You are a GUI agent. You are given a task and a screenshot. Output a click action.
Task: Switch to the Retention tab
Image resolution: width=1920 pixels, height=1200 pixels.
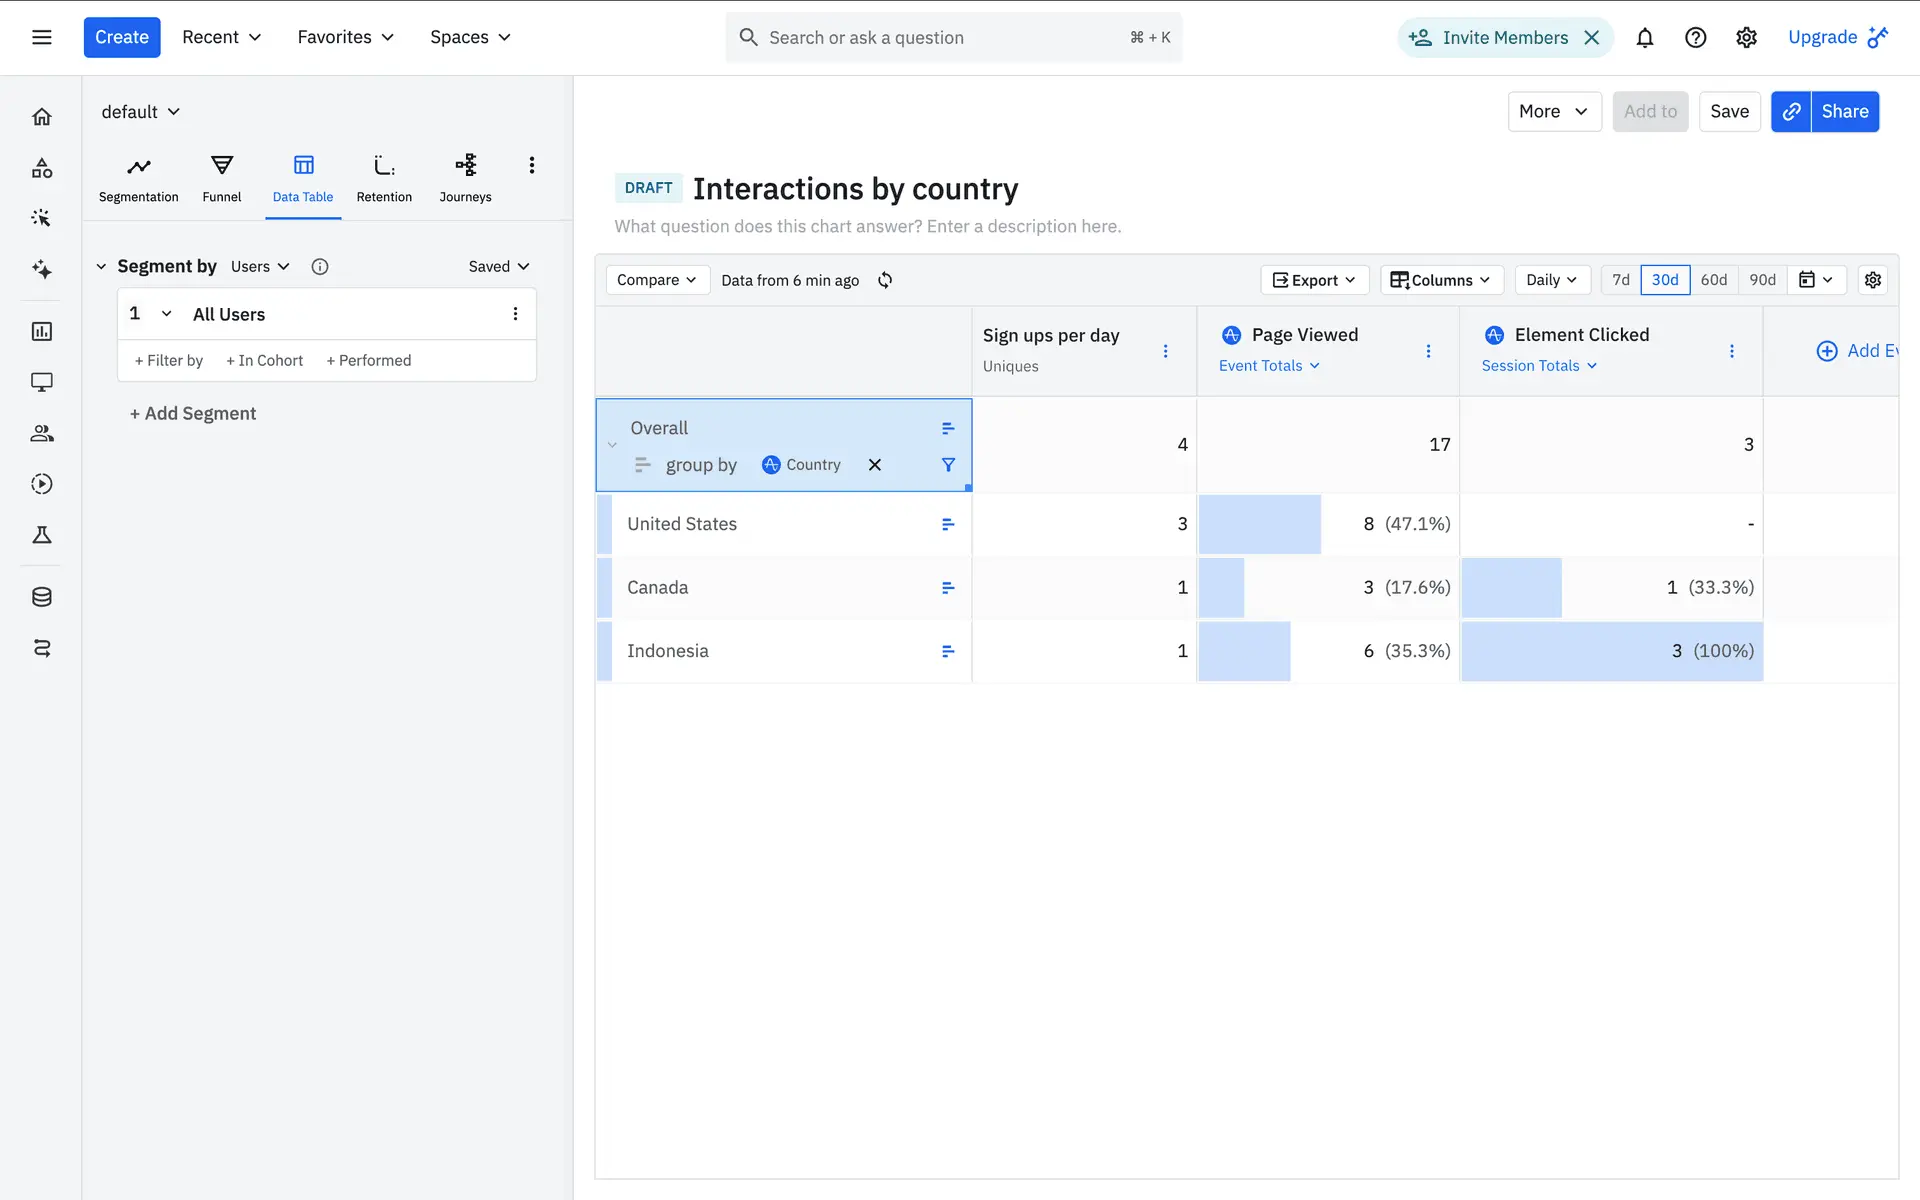[x=384, y=178]
